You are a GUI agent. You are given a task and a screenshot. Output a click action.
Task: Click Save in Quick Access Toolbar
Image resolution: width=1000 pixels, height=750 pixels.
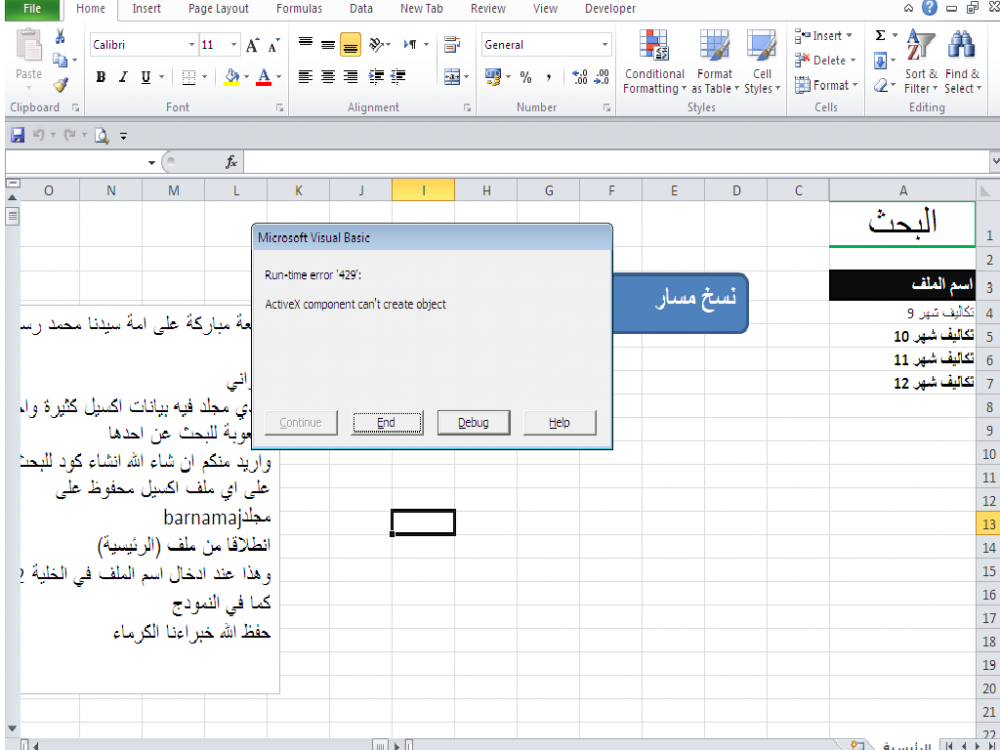(18, 135)
